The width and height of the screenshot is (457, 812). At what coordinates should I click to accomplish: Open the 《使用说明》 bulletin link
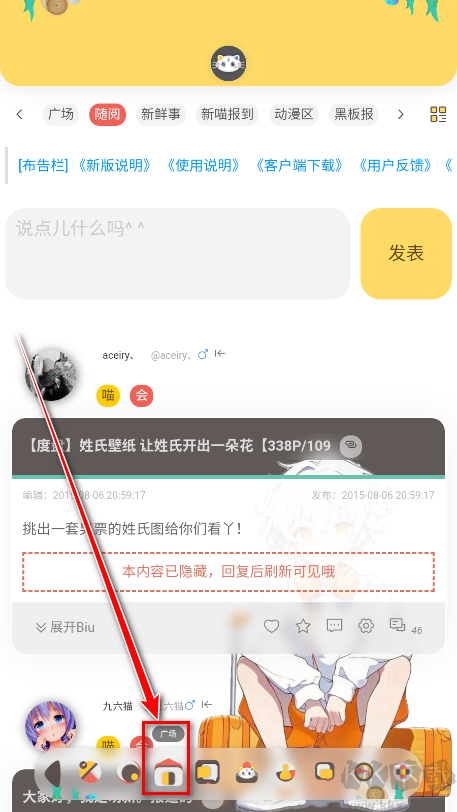coord(203,166)
